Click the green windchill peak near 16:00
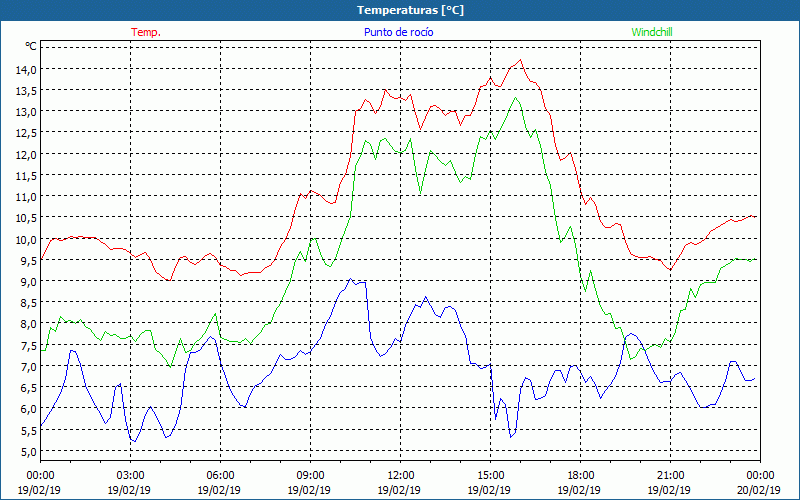800x500 pixels. tap(515, 98)
